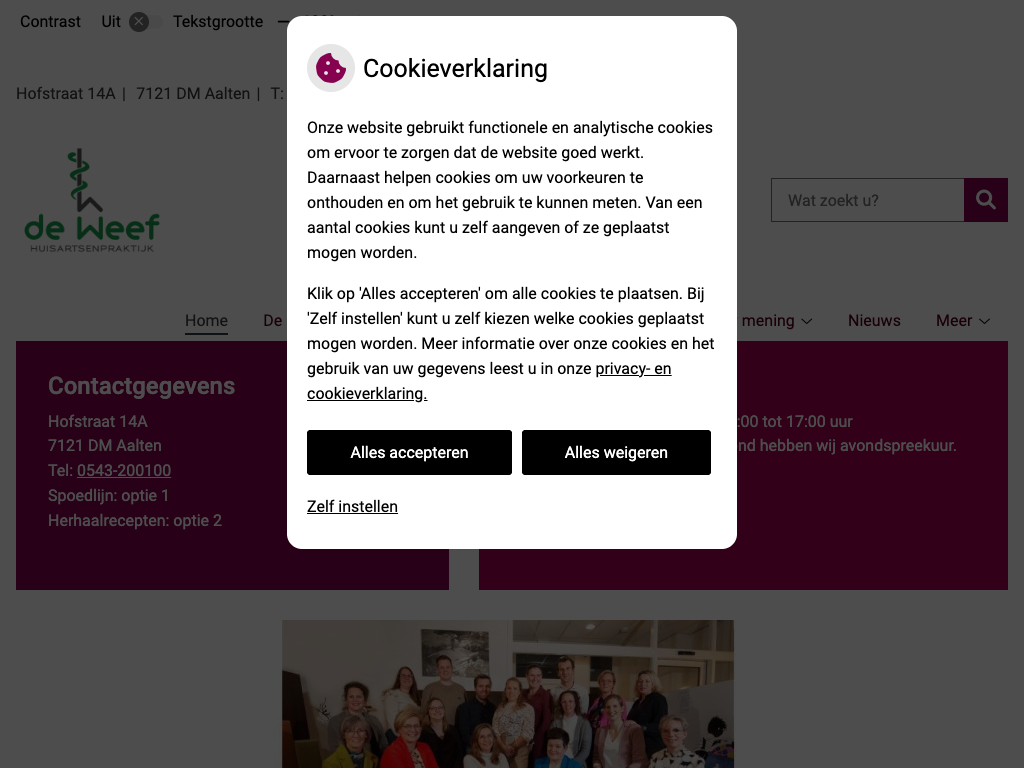This screenshot has height=768, width=1024.
Task: Open the partially hidden 'De' menu item
Action: tap(273, 321)
